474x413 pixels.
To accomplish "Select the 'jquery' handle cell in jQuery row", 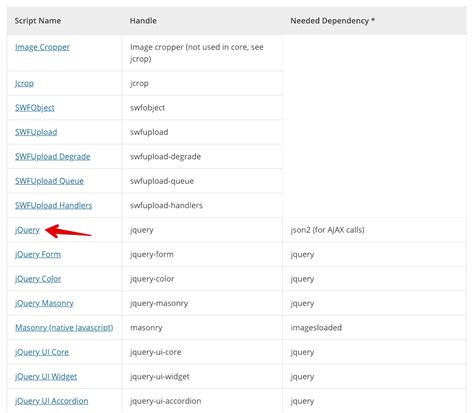I will [x=202, y=230].
